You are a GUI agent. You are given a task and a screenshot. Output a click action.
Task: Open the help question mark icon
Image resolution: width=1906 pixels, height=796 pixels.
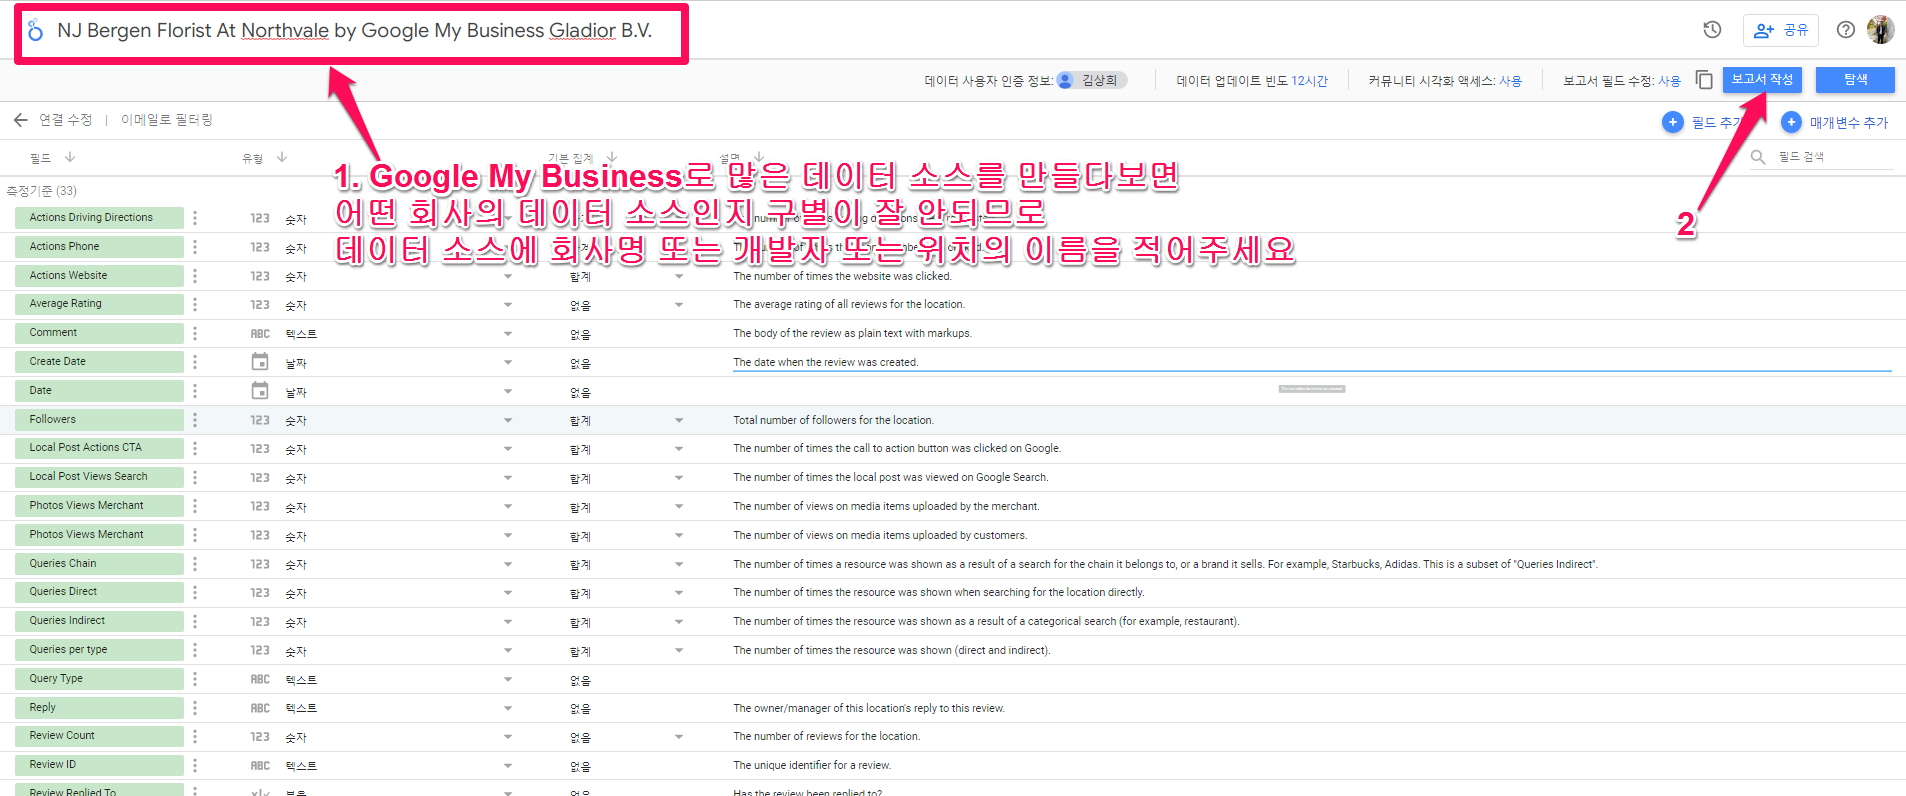click(x=1845, y=30)
